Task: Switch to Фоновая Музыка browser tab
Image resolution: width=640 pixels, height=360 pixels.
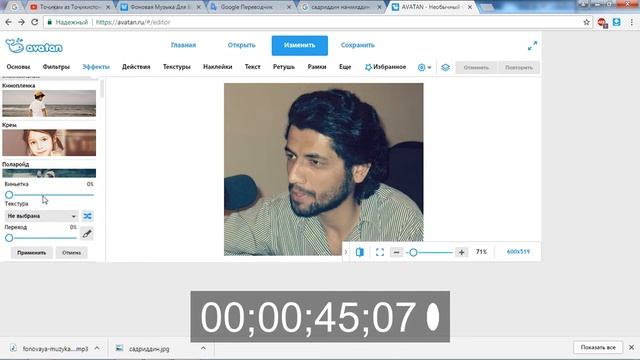Action: 159,7
